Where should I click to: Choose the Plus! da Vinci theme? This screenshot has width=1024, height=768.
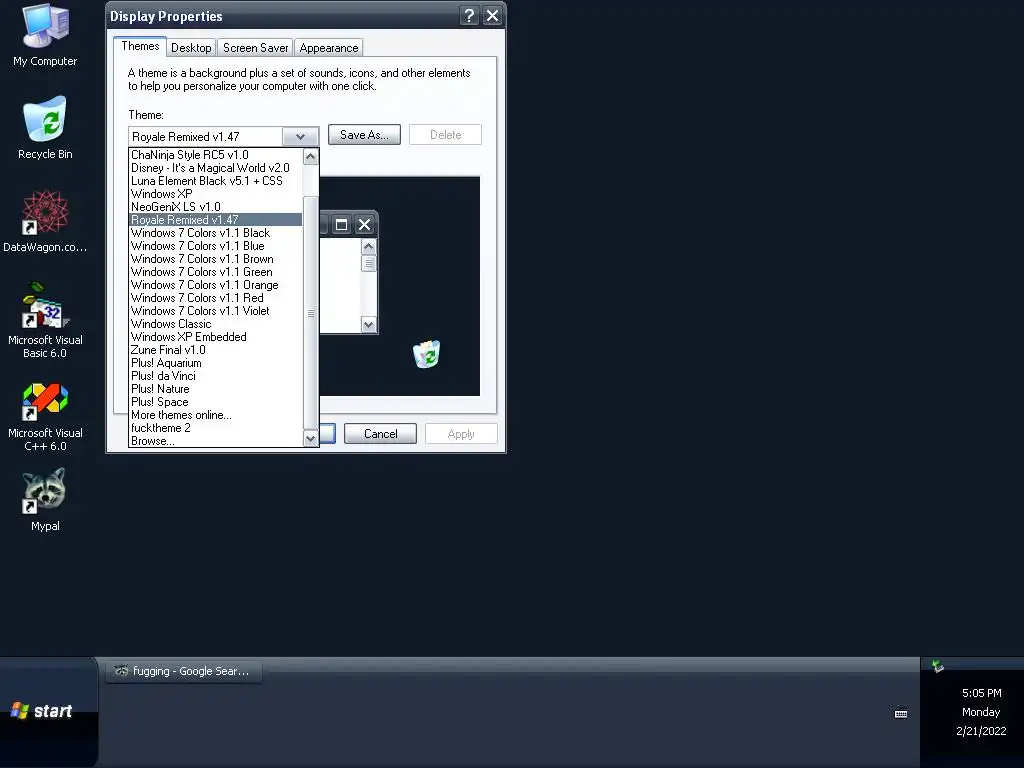(x=216, y=376)
